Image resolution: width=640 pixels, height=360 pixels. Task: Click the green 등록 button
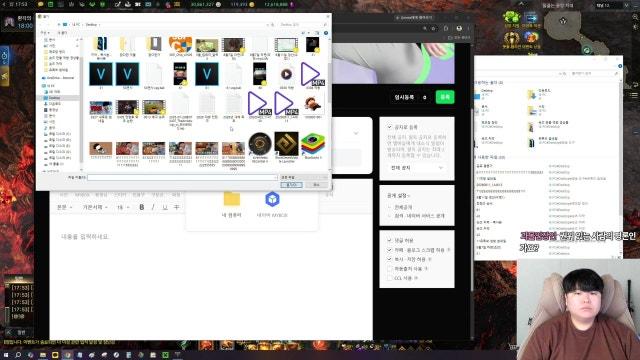click(x=445, y=97)
